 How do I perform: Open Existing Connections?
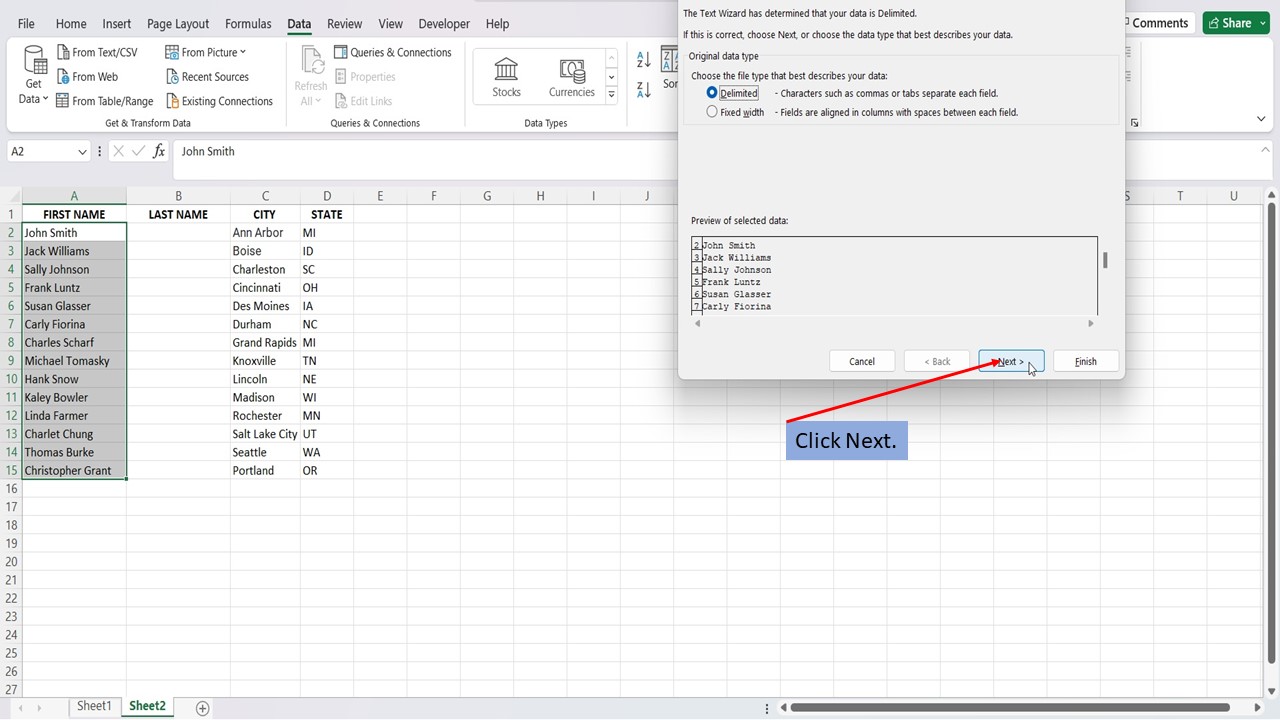coord(219,101)
